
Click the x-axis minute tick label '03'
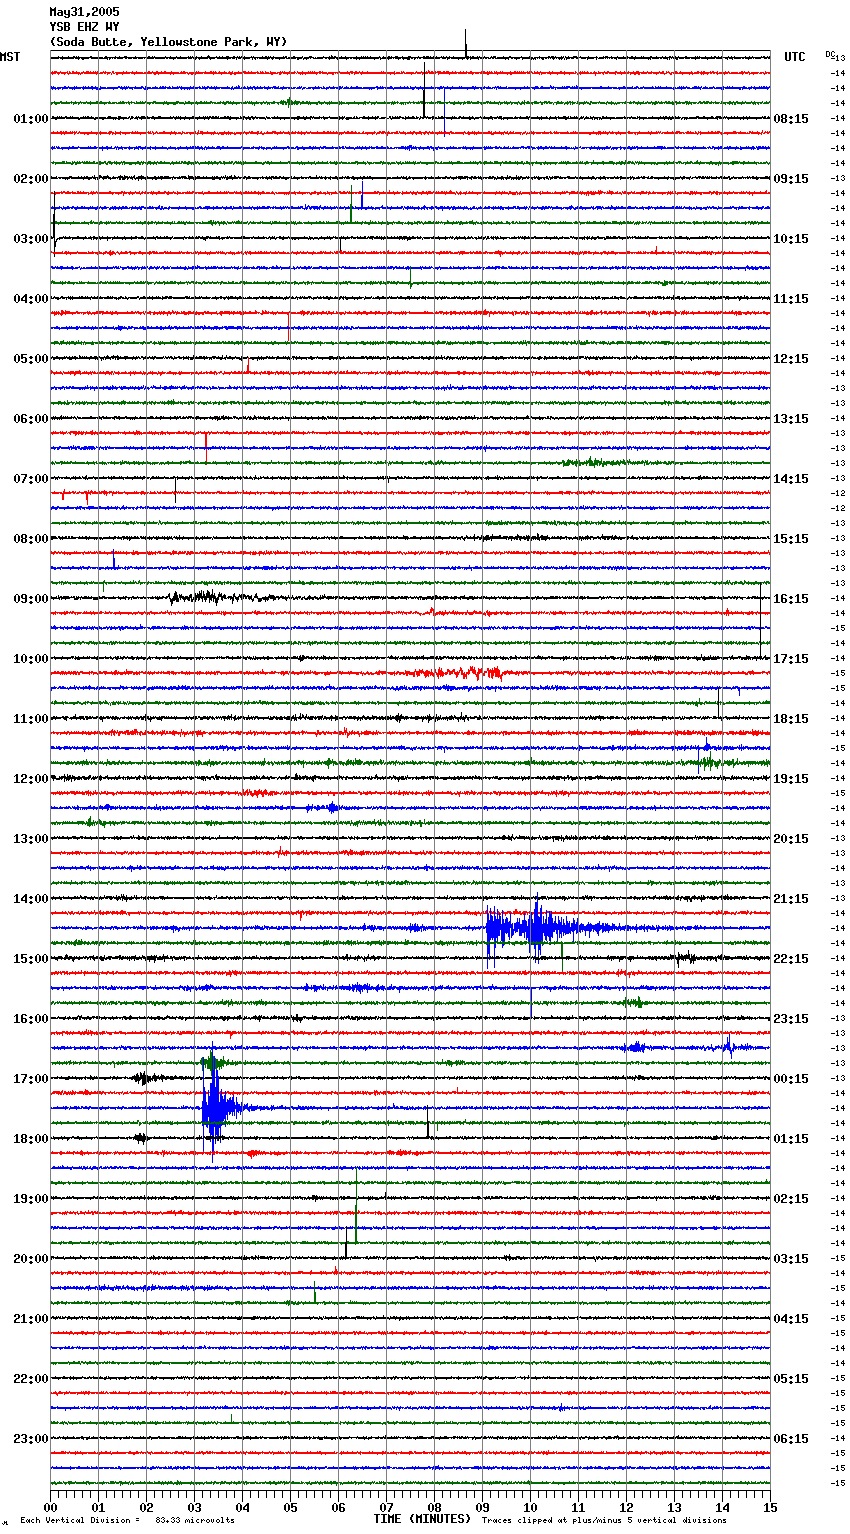[x=195, y=1507]
